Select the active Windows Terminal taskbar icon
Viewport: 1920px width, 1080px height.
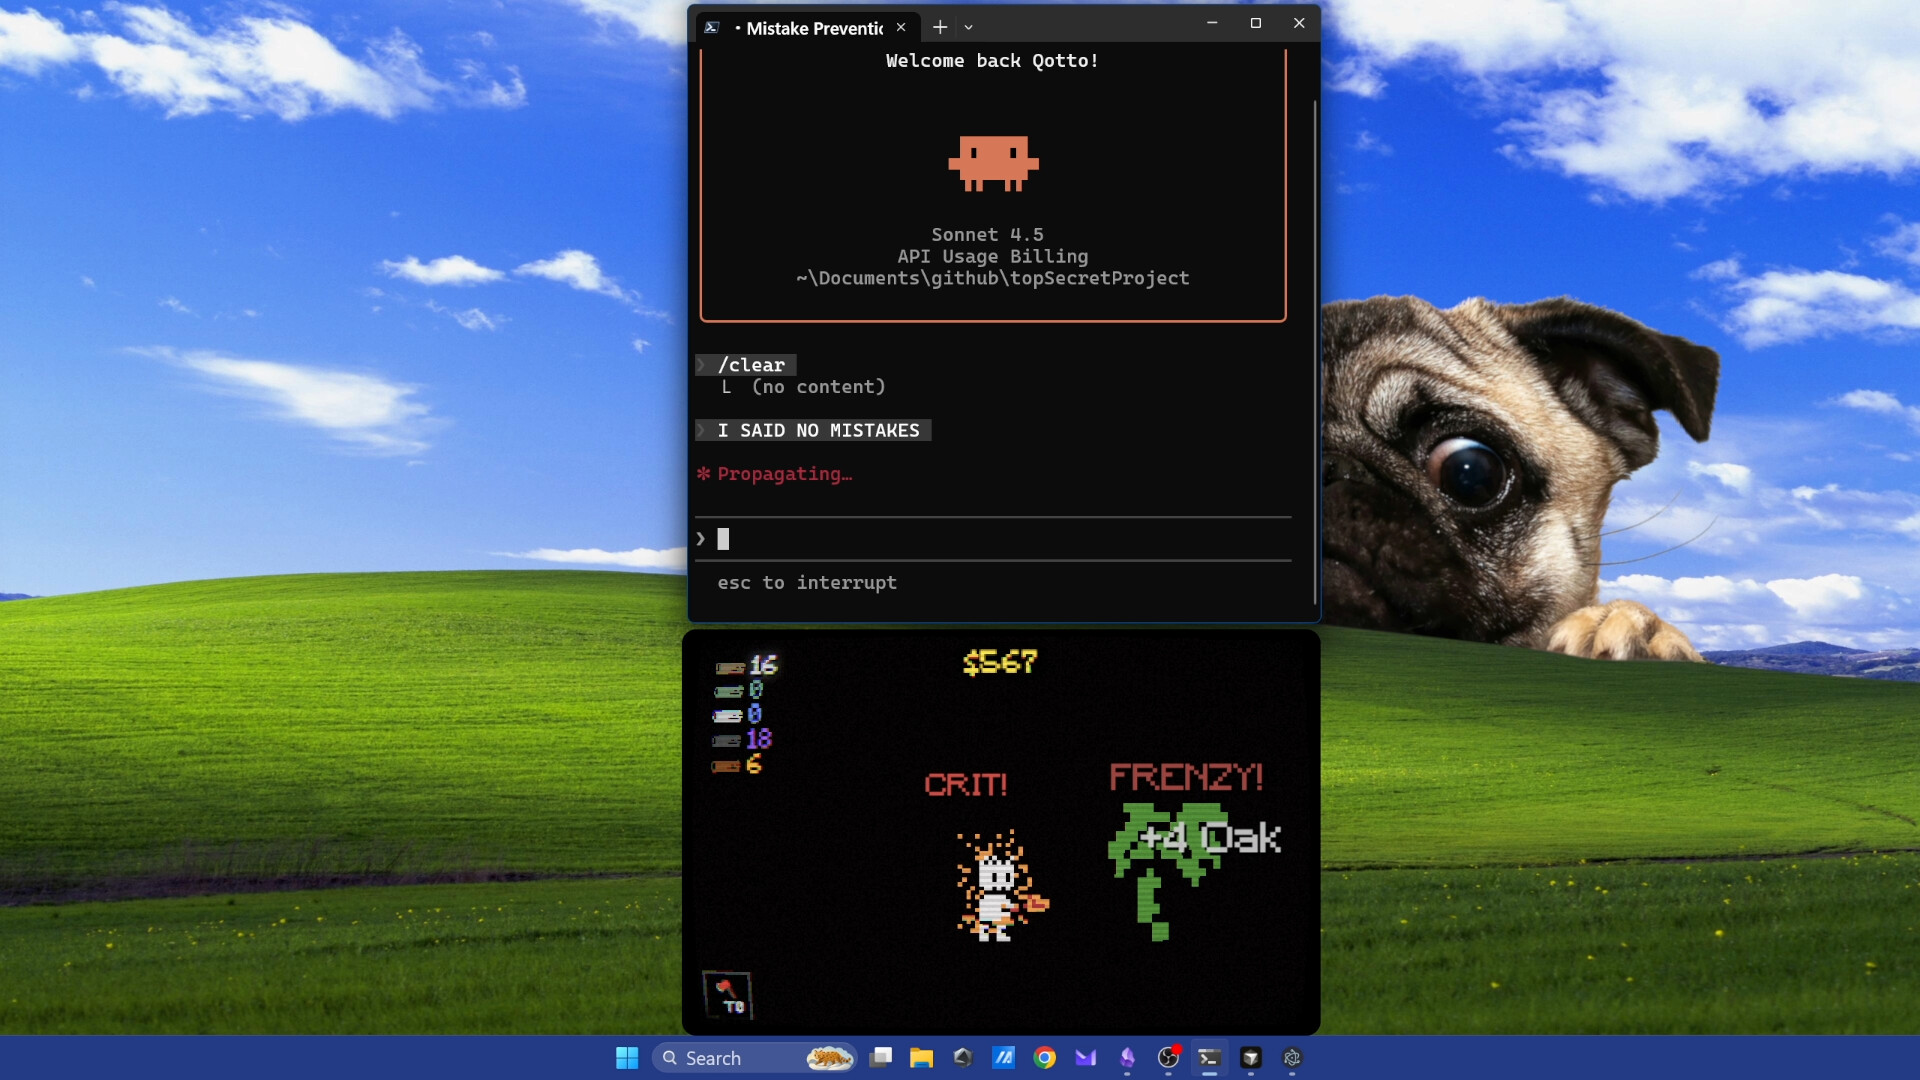point(1209,1058)
